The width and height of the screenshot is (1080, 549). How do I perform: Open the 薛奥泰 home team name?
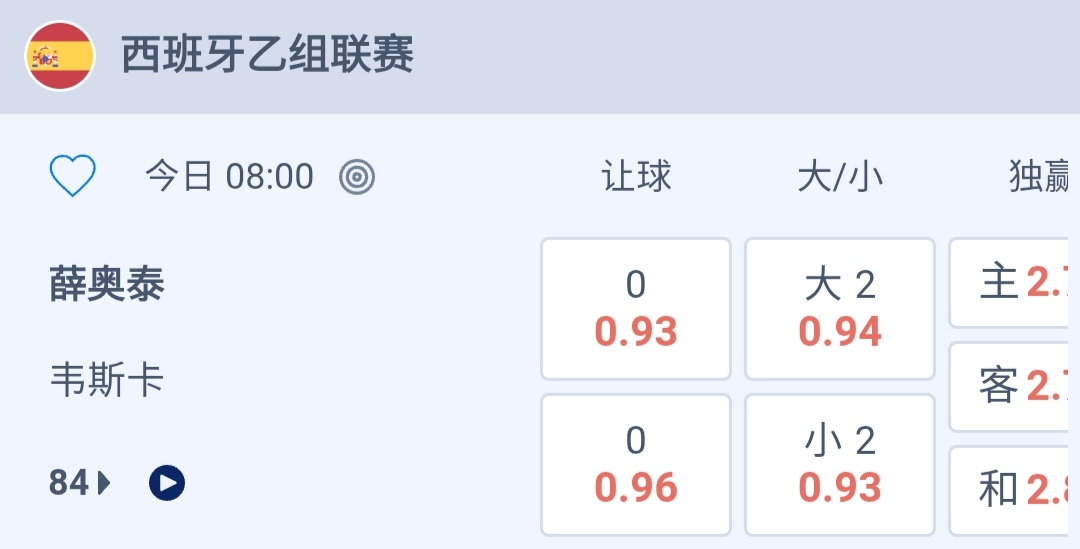107,285
